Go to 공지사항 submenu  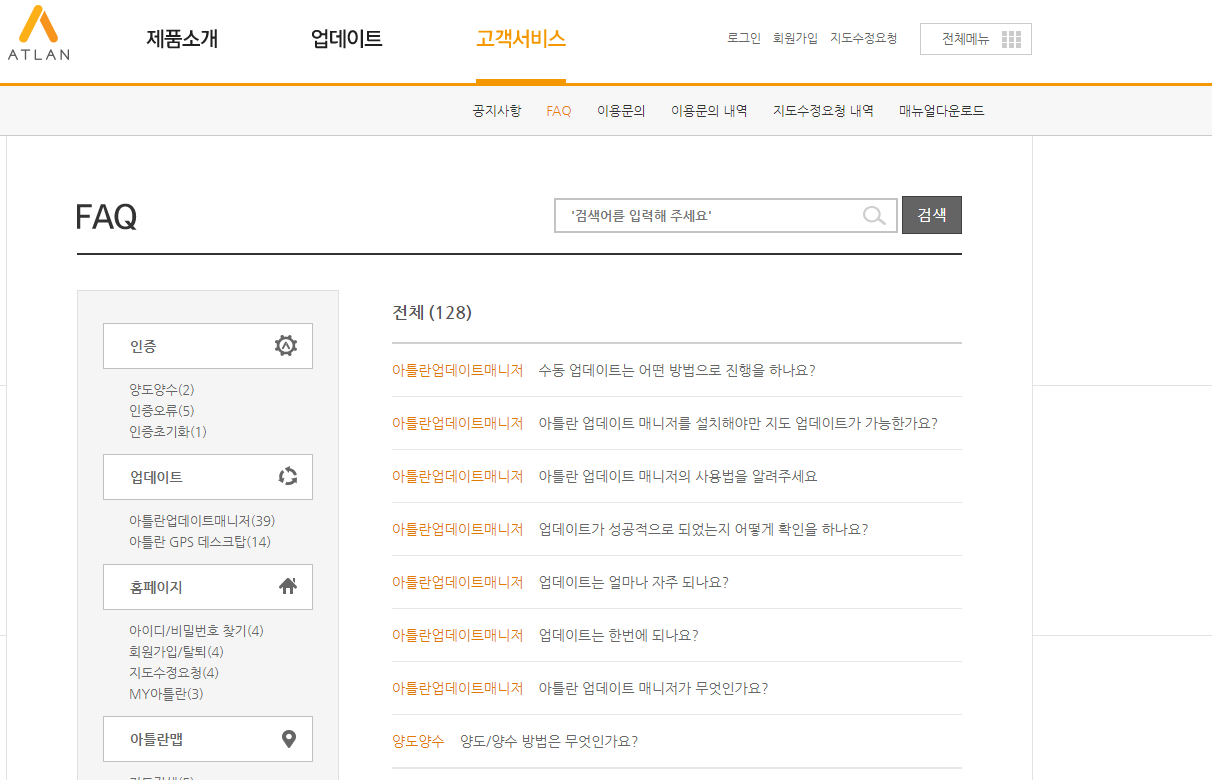pyautogui.click(x=497, y=111)
